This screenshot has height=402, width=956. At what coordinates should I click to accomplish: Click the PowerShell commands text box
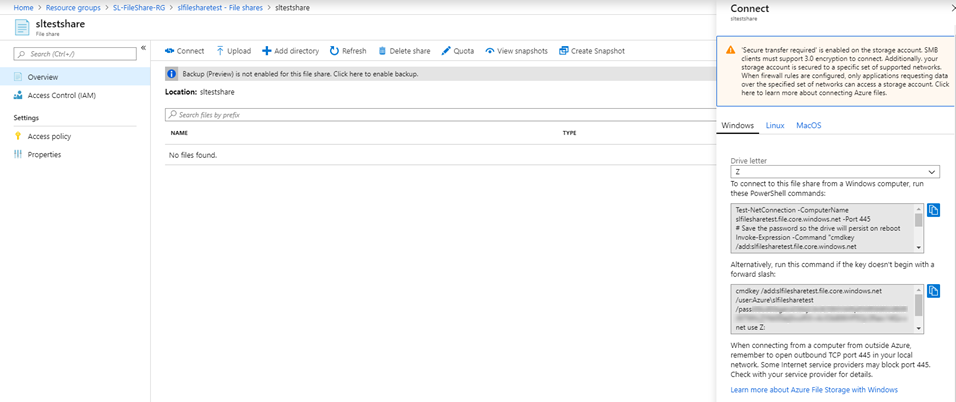(822, 228)
